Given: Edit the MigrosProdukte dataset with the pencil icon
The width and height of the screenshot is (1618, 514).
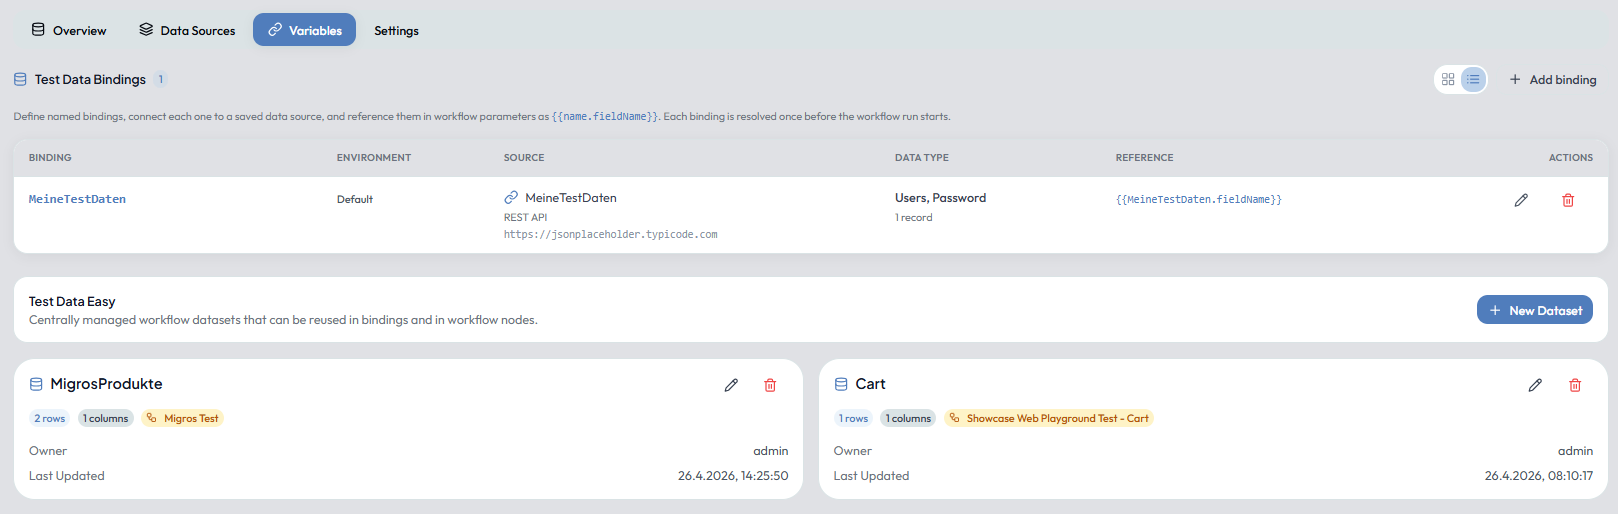Looking at the screenshot, I should point(731,385).
